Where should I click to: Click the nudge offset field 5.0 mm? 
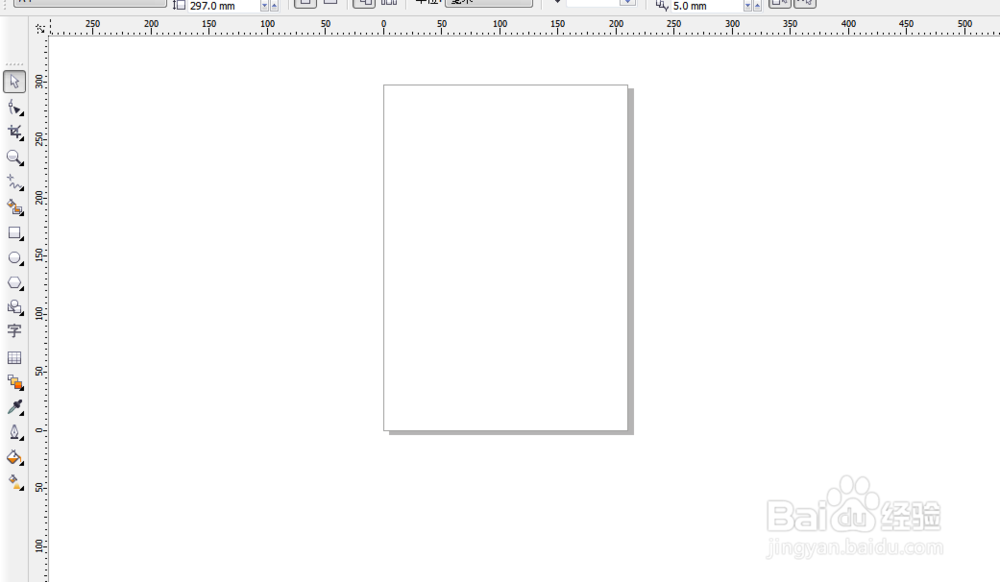coord(707,6)
